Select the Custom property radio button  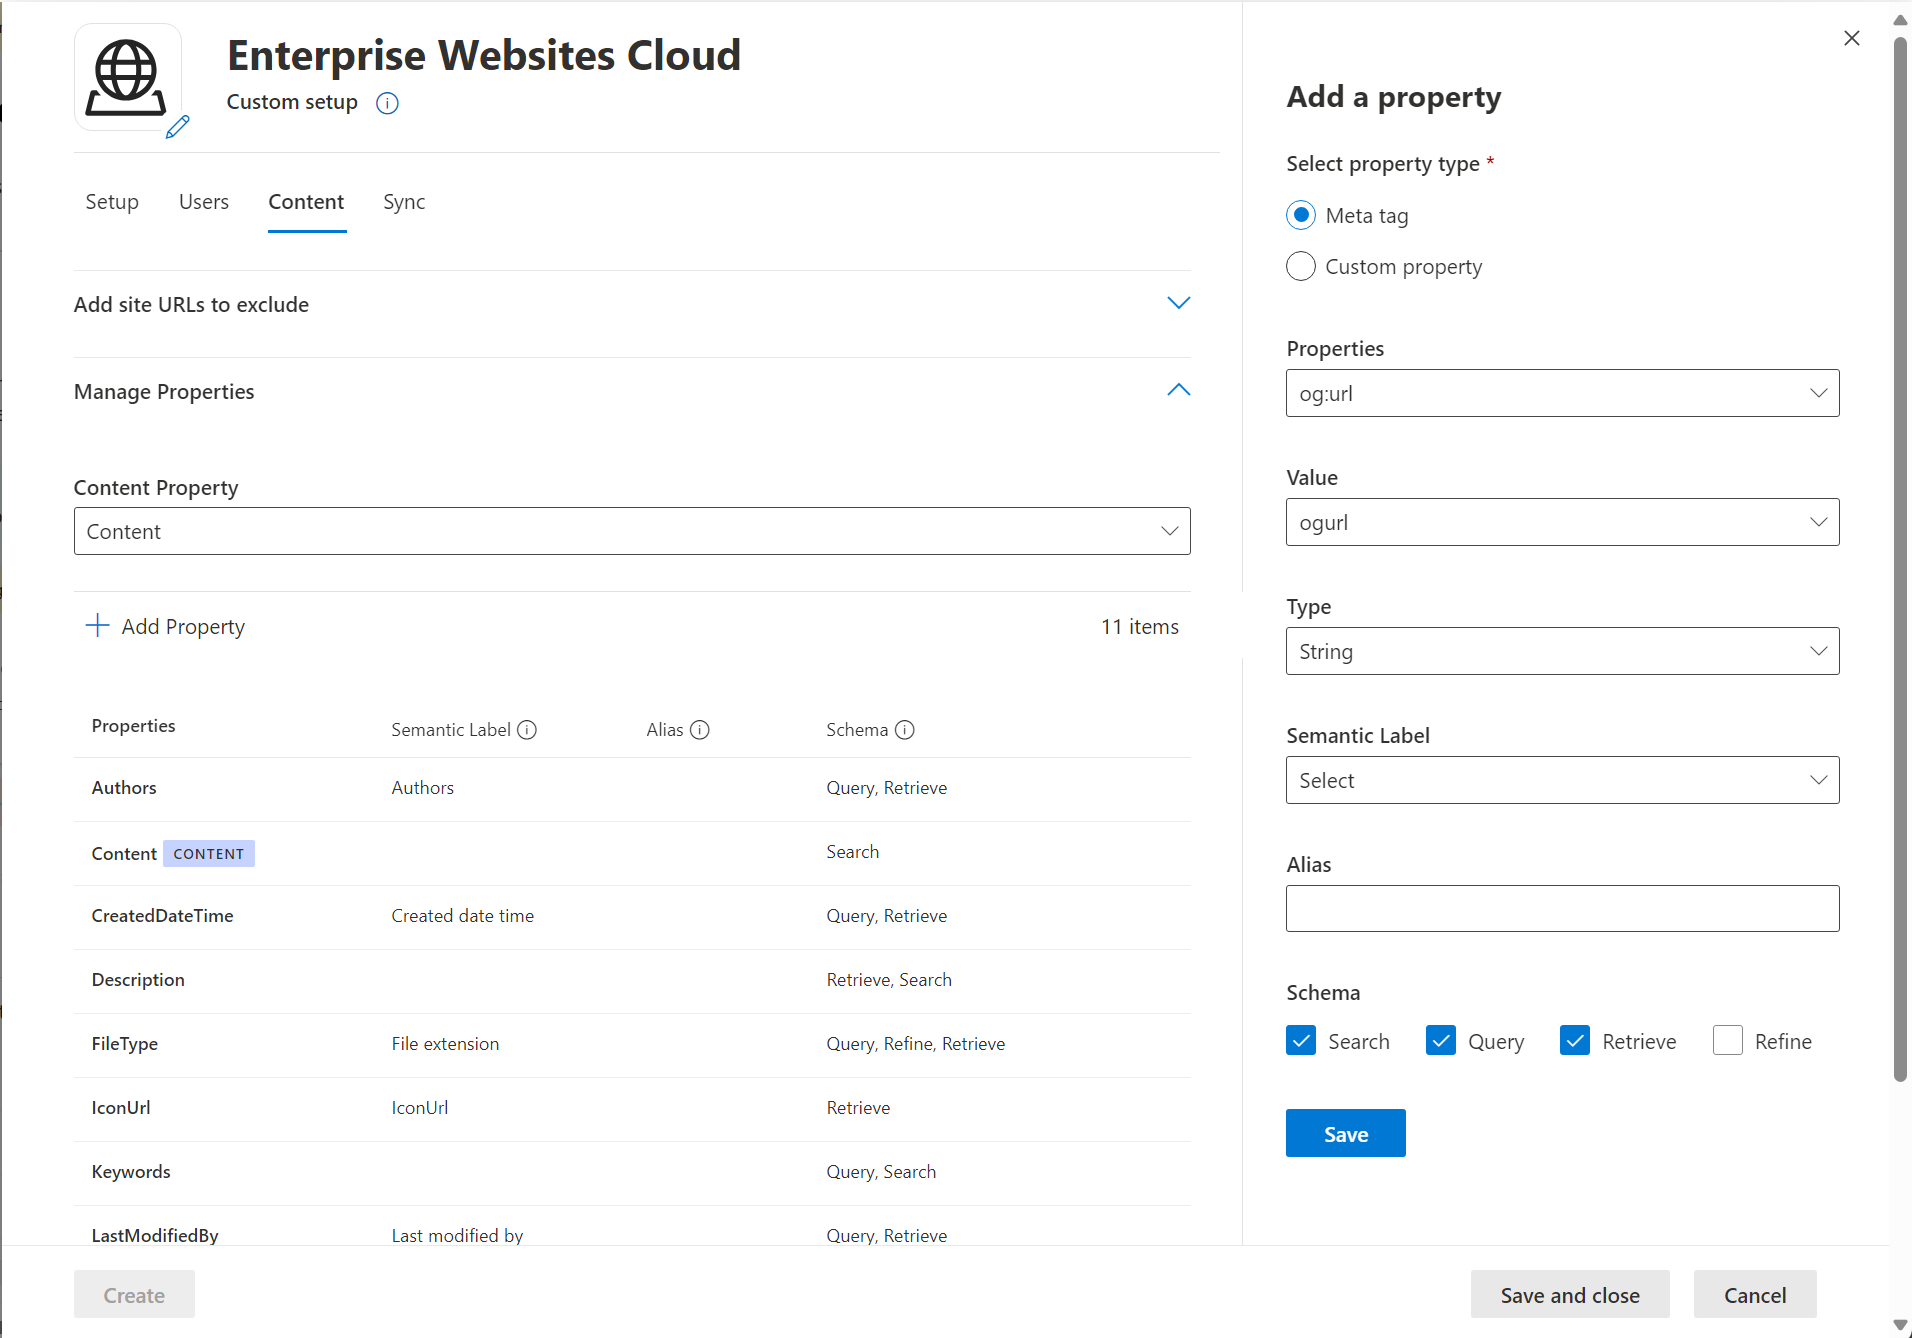tap(1300, 266)
